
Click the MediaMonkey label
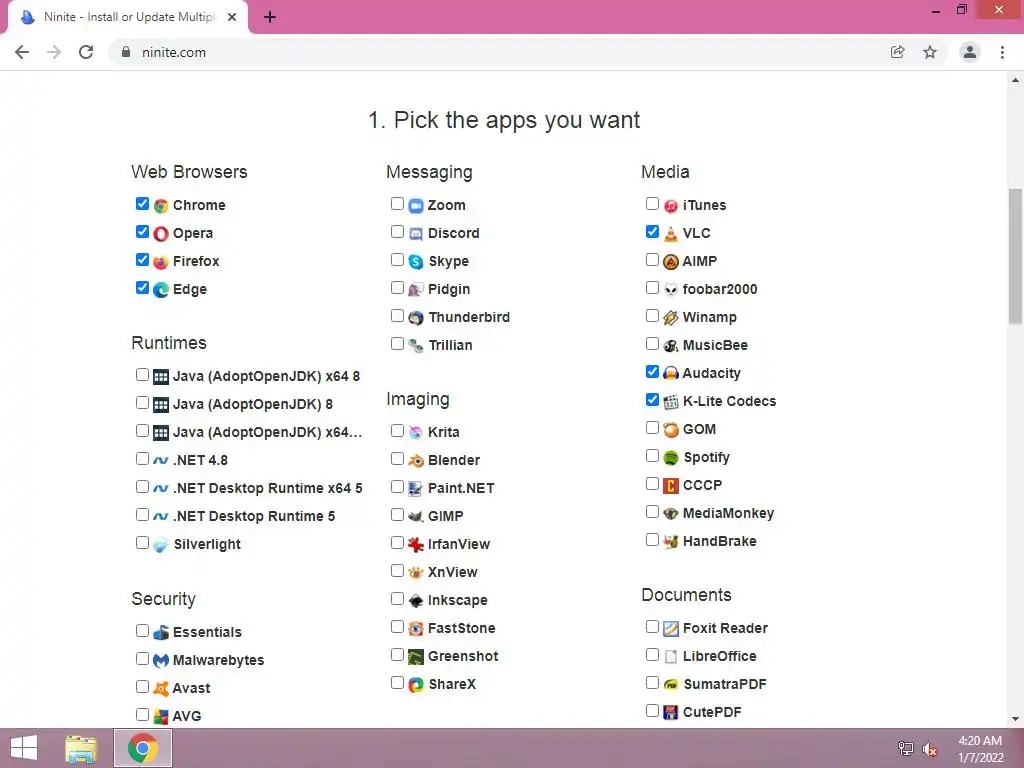(x=728, y=513)
